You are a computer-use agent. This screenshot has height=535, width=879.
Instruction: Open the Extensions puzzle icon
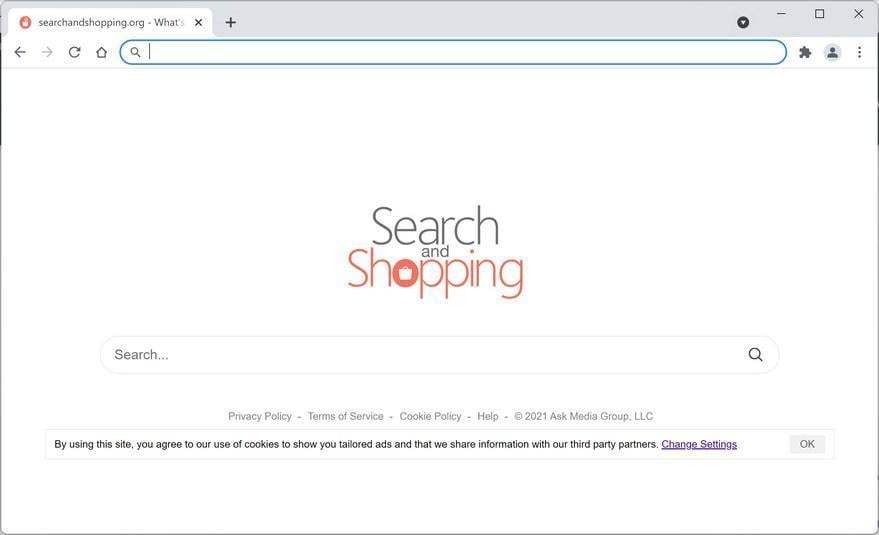pyautogui.click(x=805, y=52)
